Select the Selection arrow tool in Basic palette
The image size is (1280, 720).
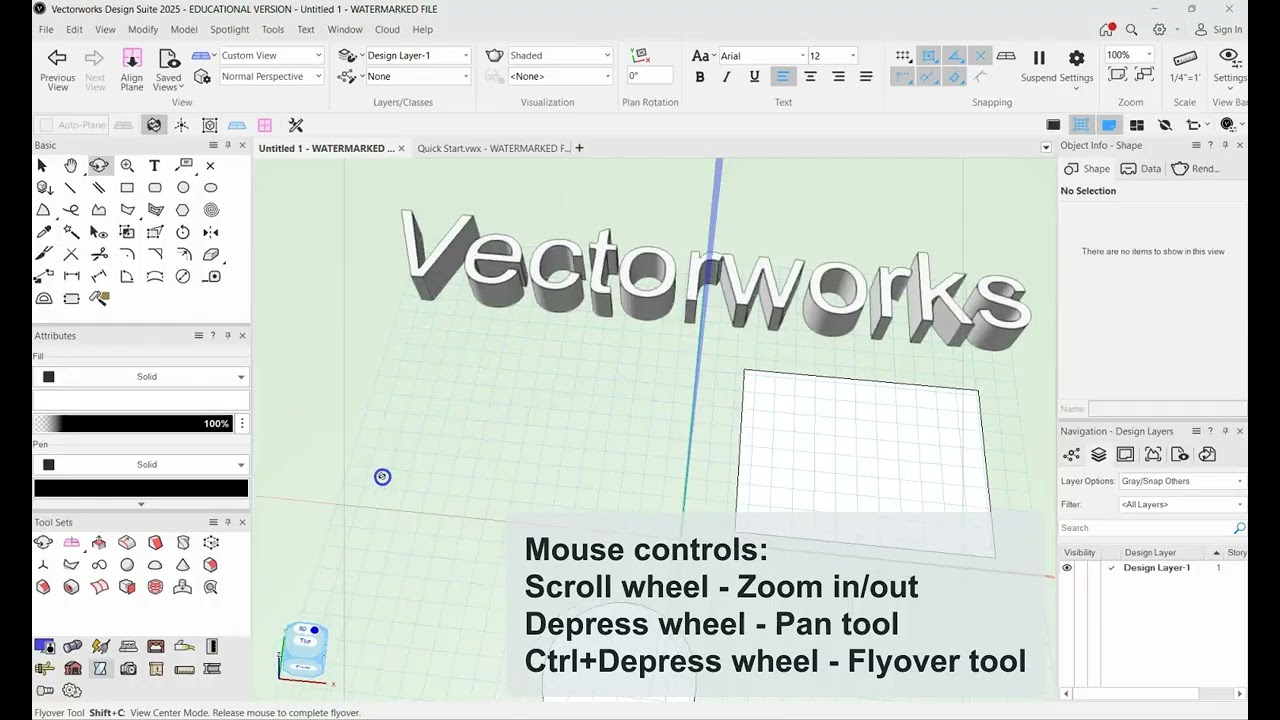43,166
